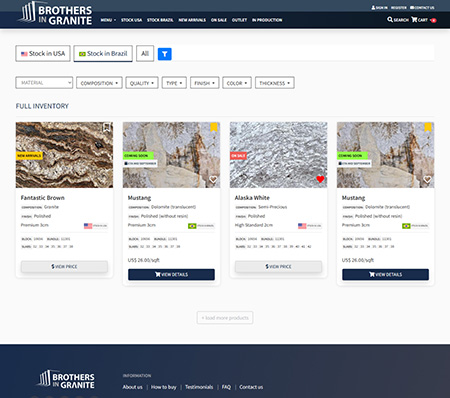Expand the Composition filter dropdown
Screen dimensions: 450x398
99,83
